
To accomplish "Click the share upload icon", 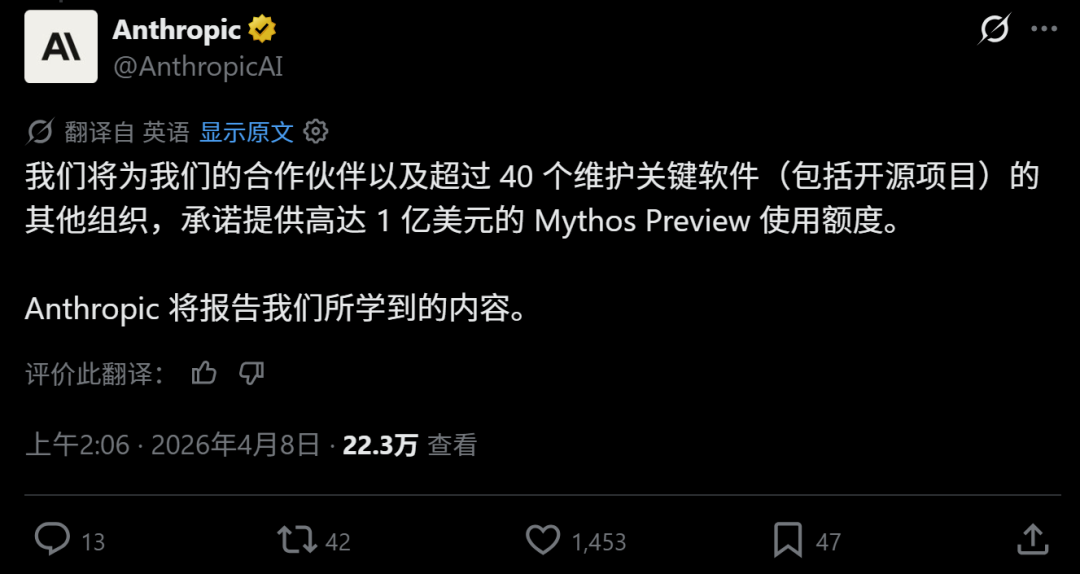I will pos(1033,540).
